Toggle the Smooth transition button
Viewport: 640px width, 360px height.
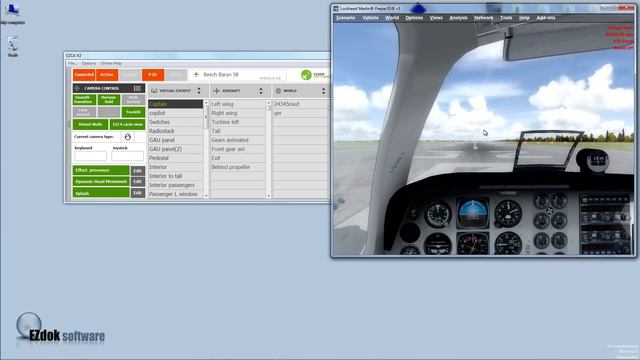(x=84, y=100)
